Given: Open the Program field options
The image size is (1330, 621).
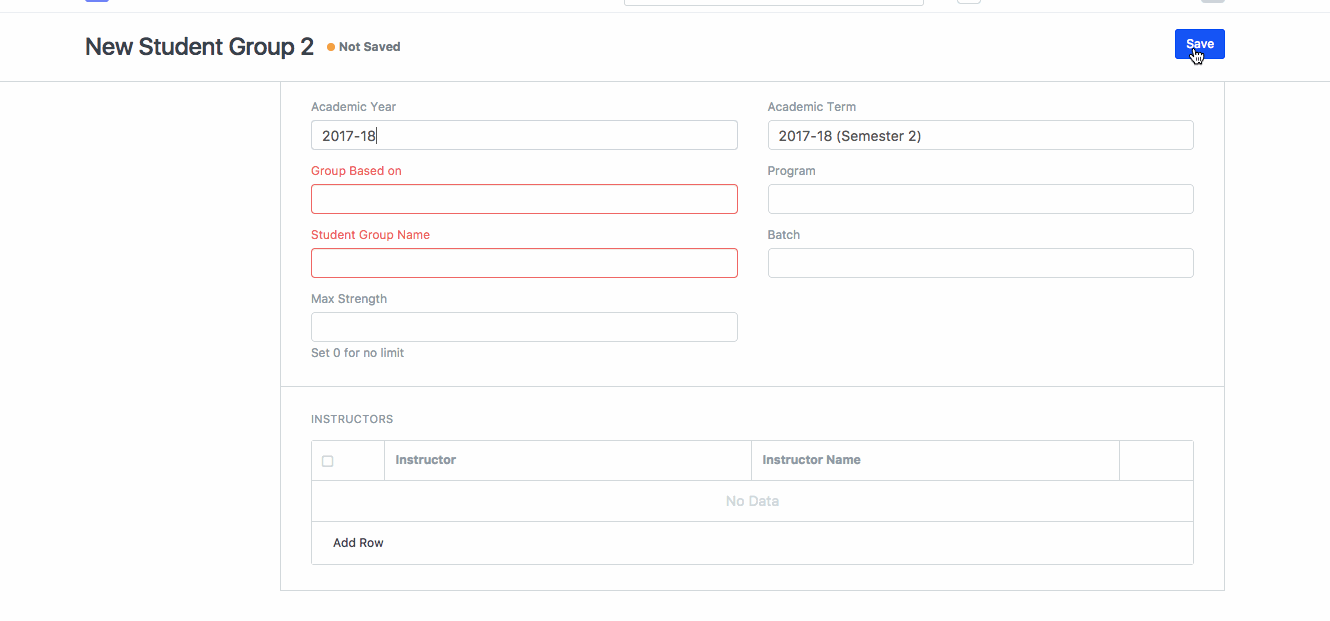Looking at the screenshot, I should [980, 199].
